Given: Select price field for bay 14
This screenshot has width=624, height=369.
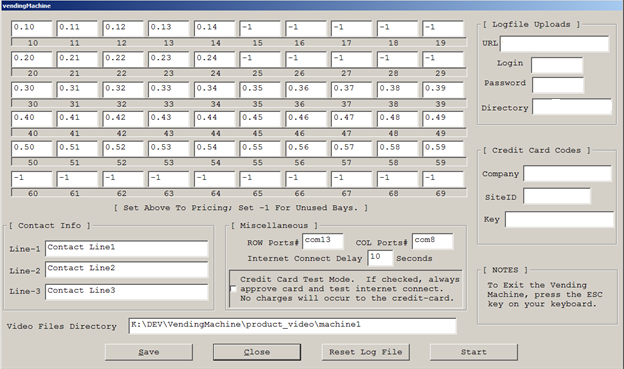Looking at the screenshot, I should (214, 28).
